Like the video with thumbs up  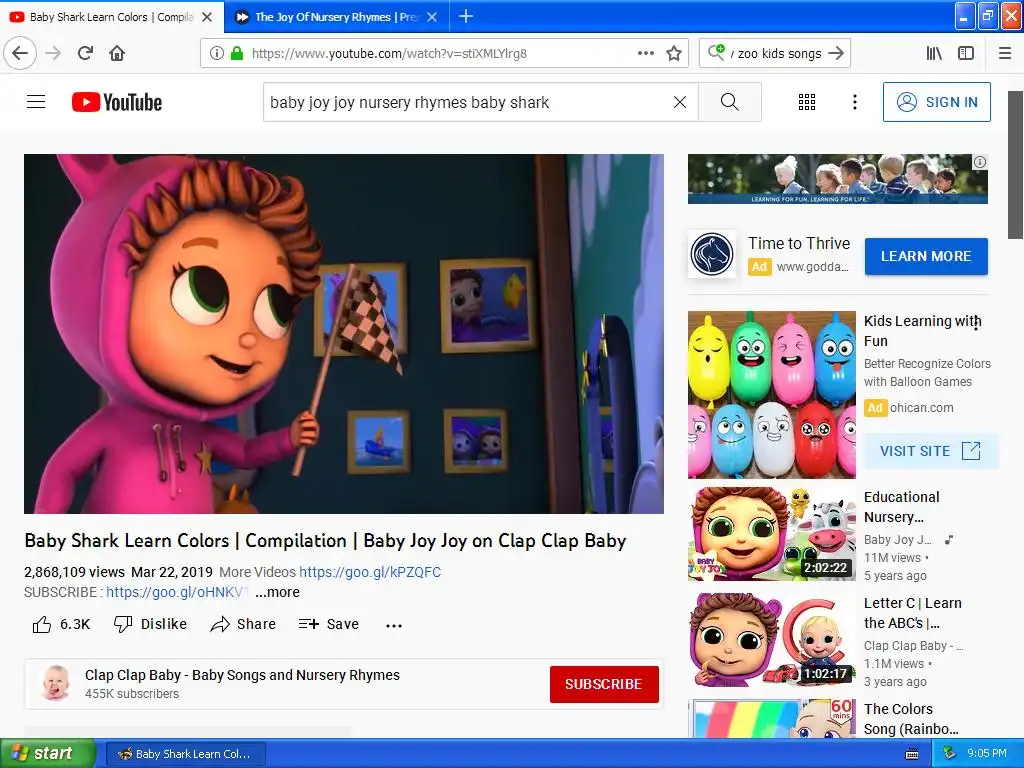tap(61, 624)
